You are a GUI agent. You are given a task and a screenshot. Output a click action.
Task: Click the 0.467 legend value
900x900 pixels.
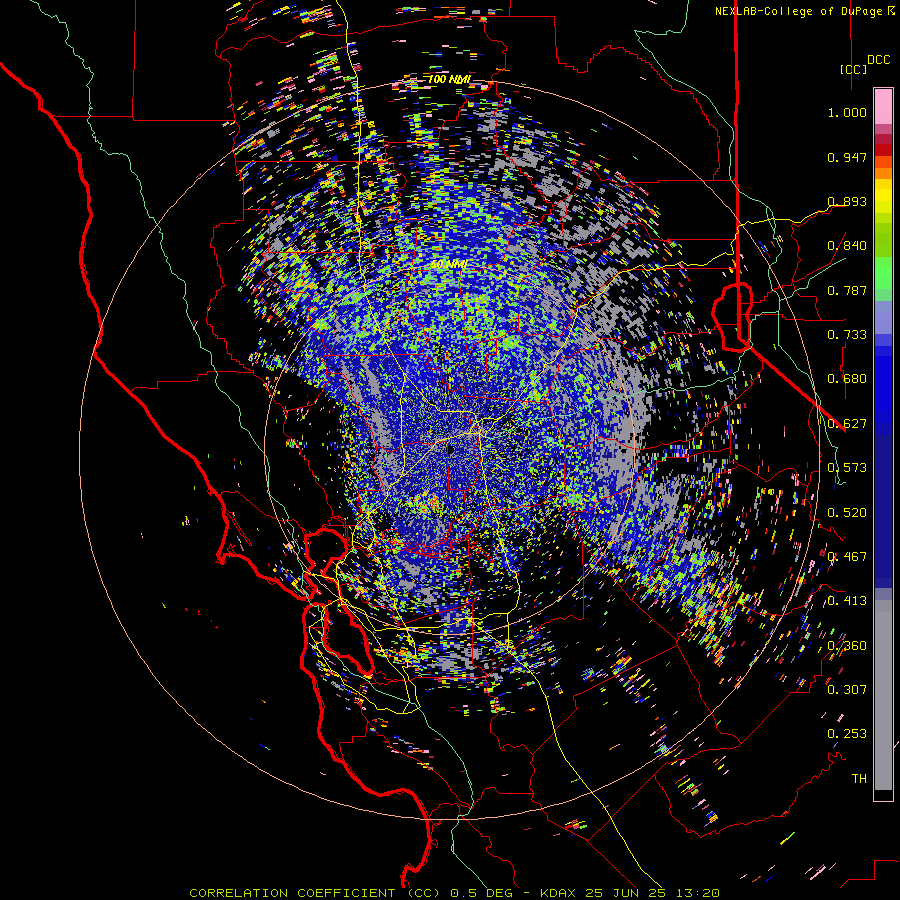(847, 557)
